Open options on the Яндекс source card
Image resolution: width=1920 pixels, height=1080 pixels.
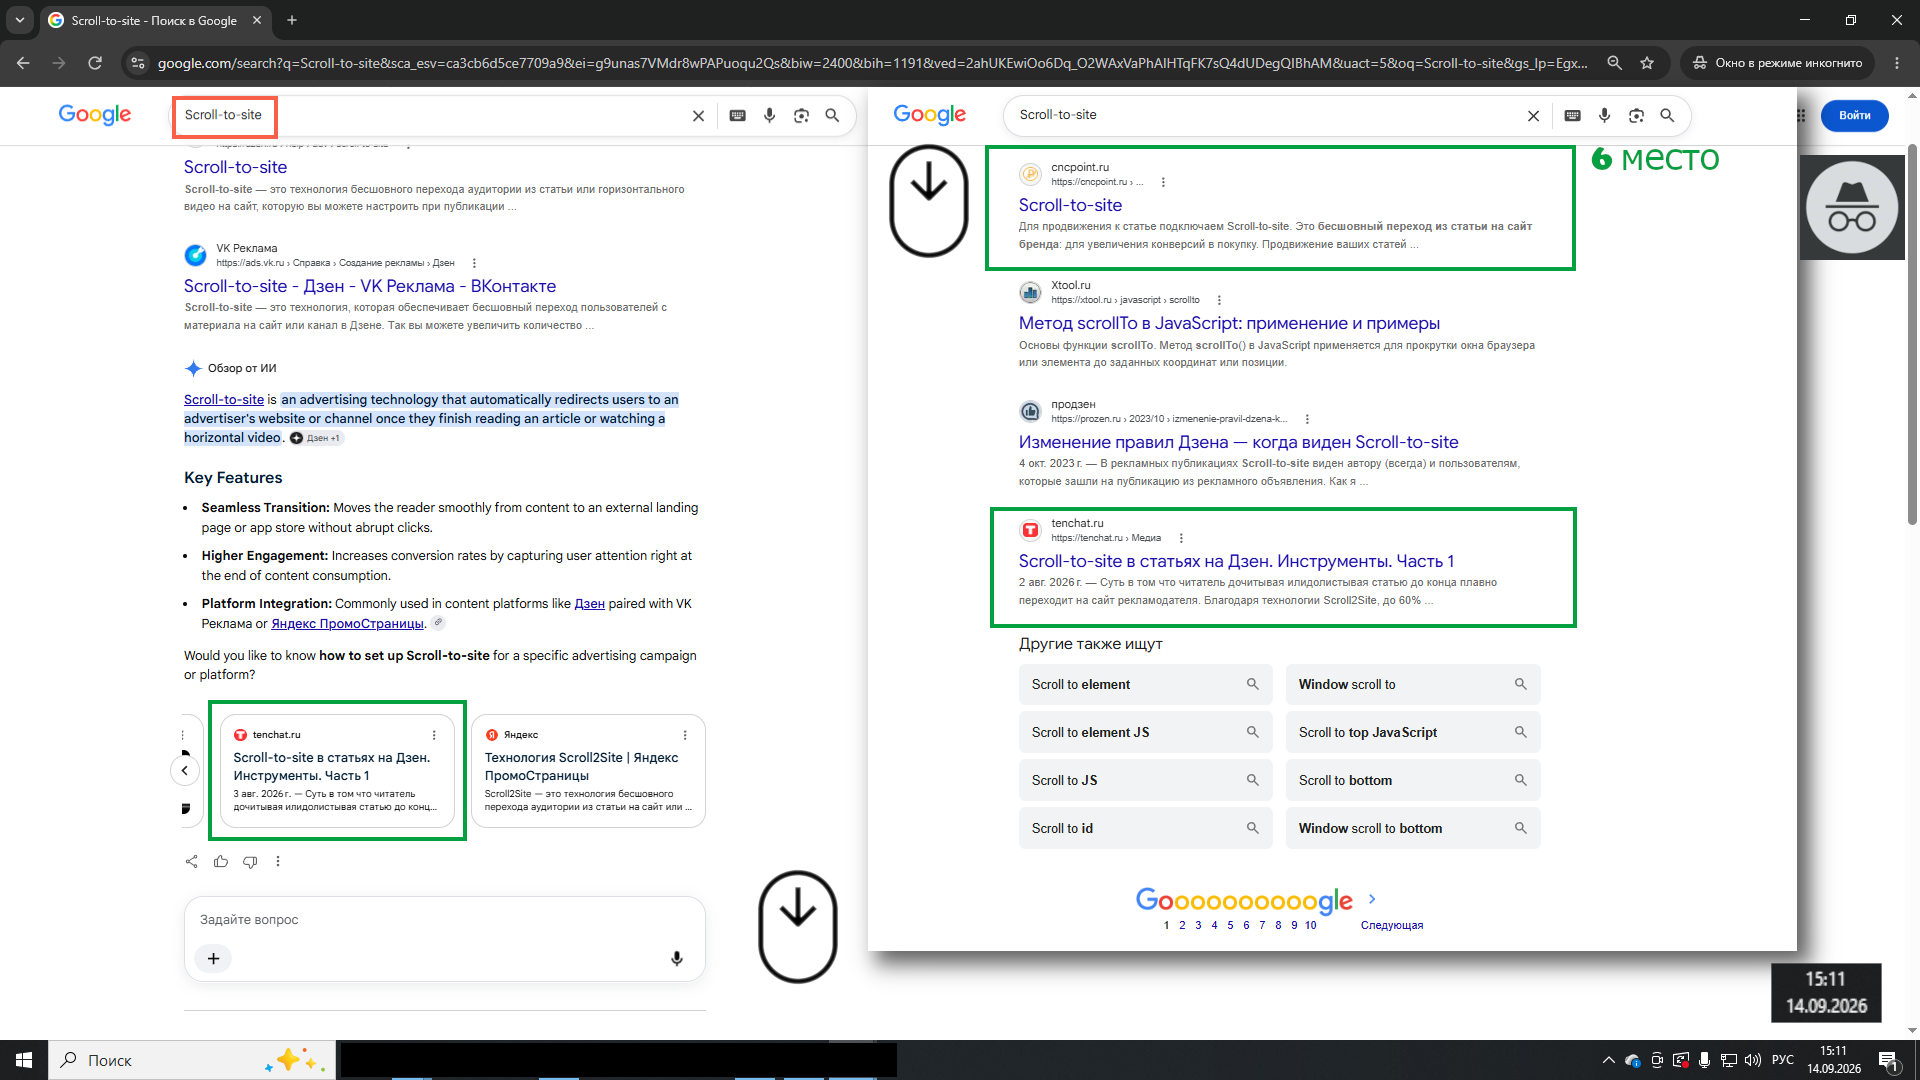[685, 735]
